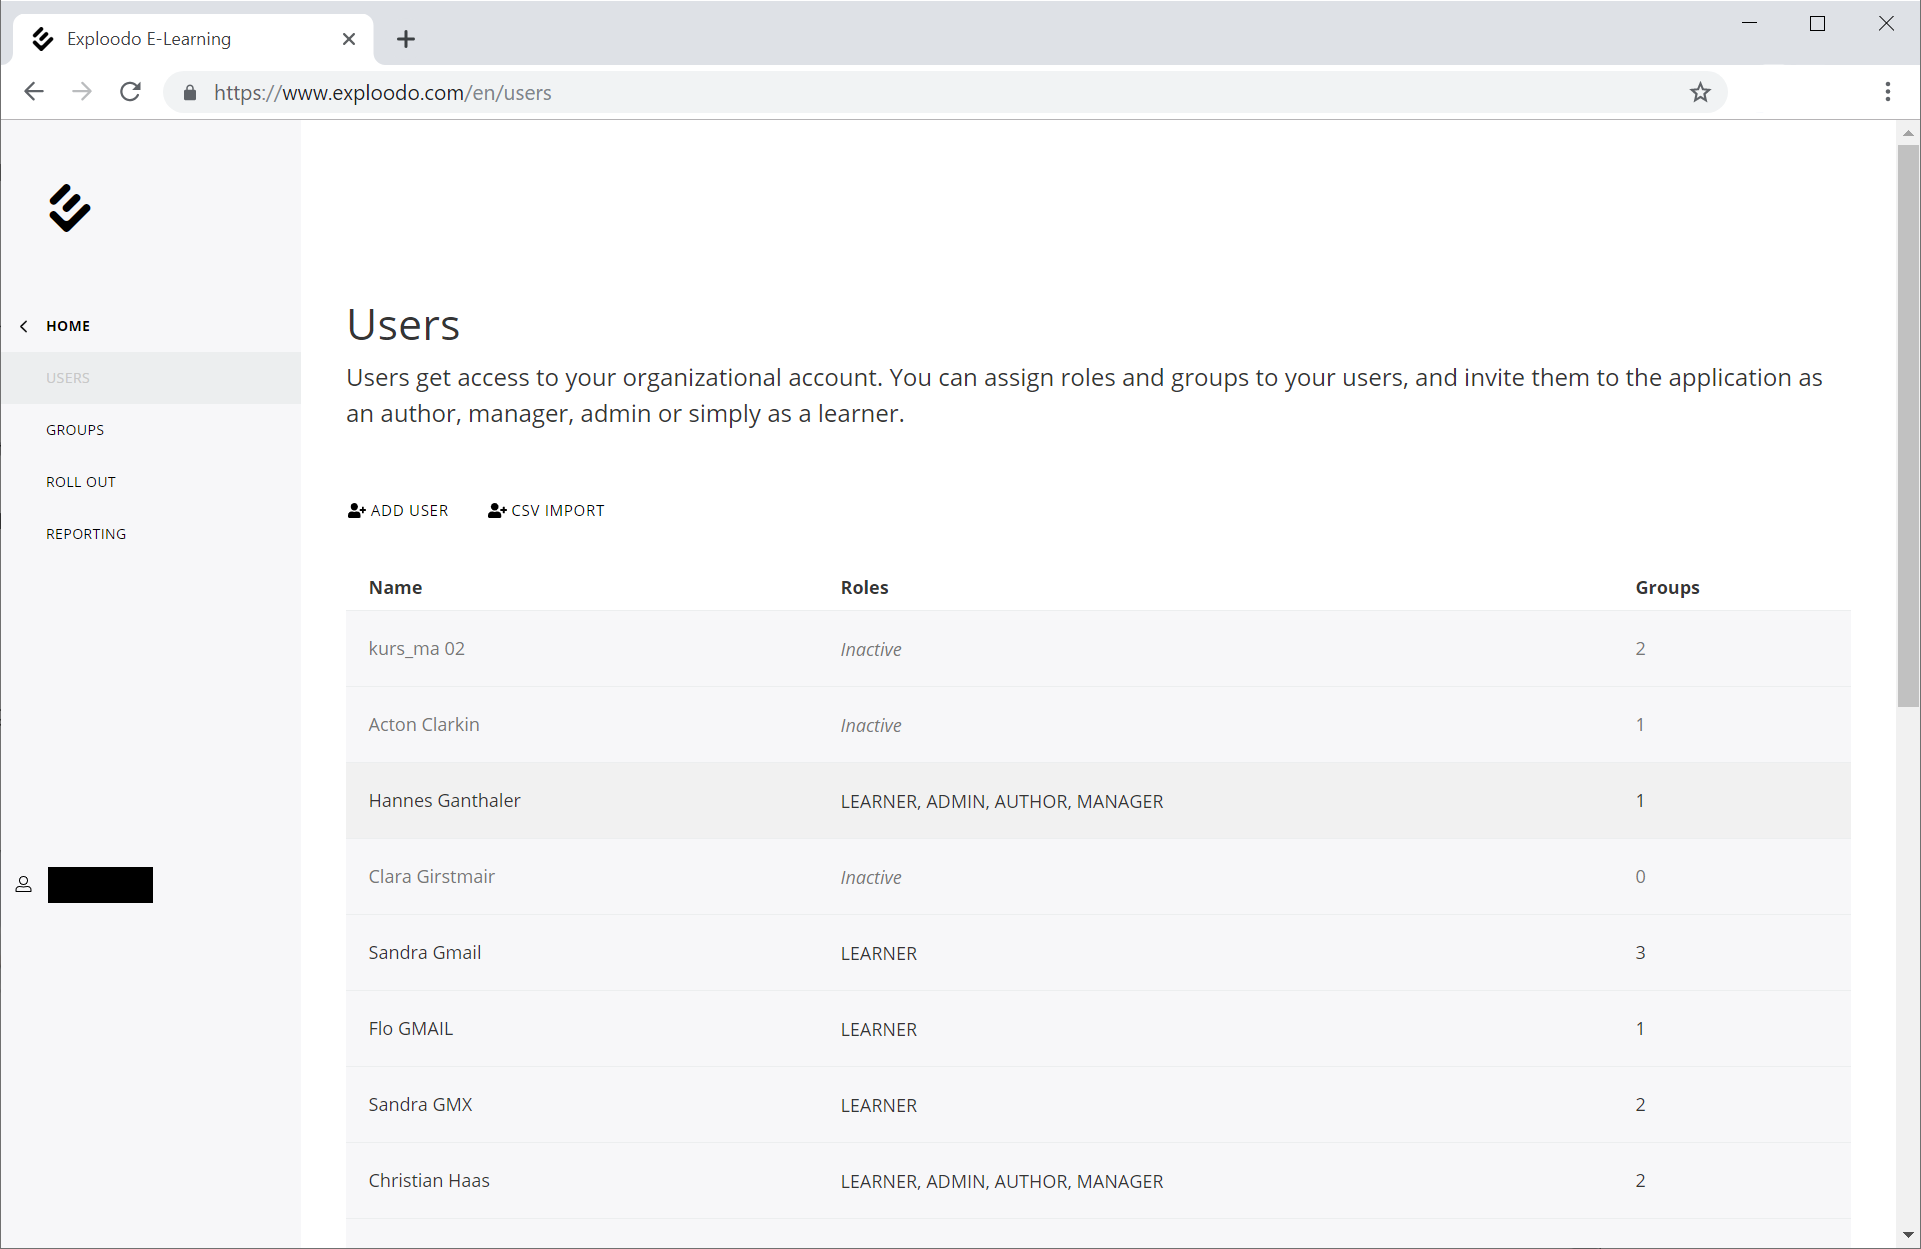This screenshot has height=1249, width=1921.
Task: Click the Exploodo logo in the sidebar
Action: coord(69,208)
